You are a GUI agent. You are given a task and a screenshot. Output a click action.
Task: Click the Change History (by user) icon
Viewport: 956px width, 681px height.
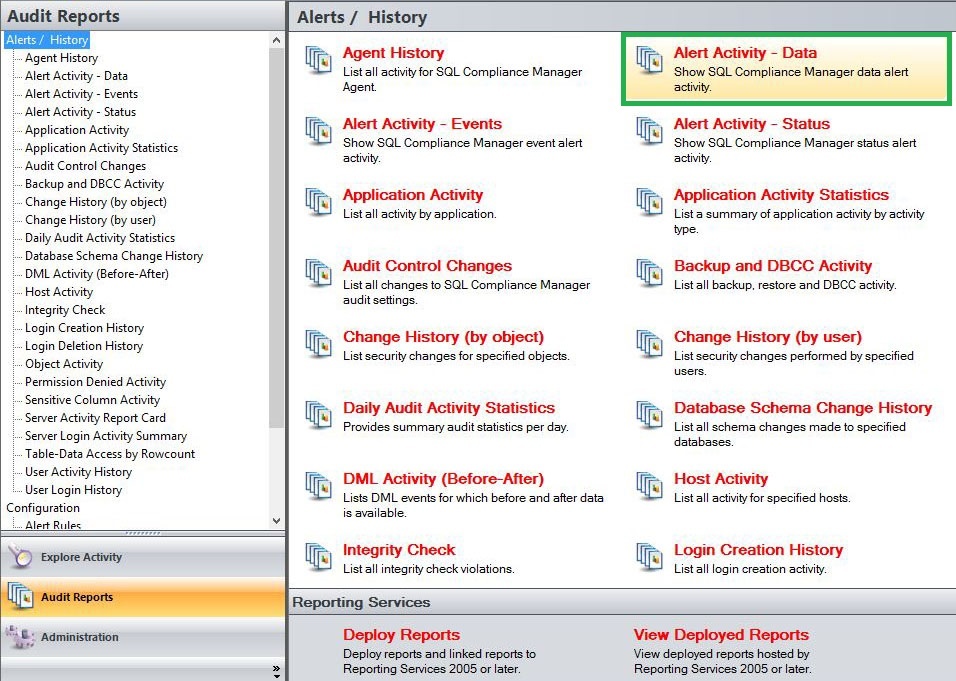point(650,343)
